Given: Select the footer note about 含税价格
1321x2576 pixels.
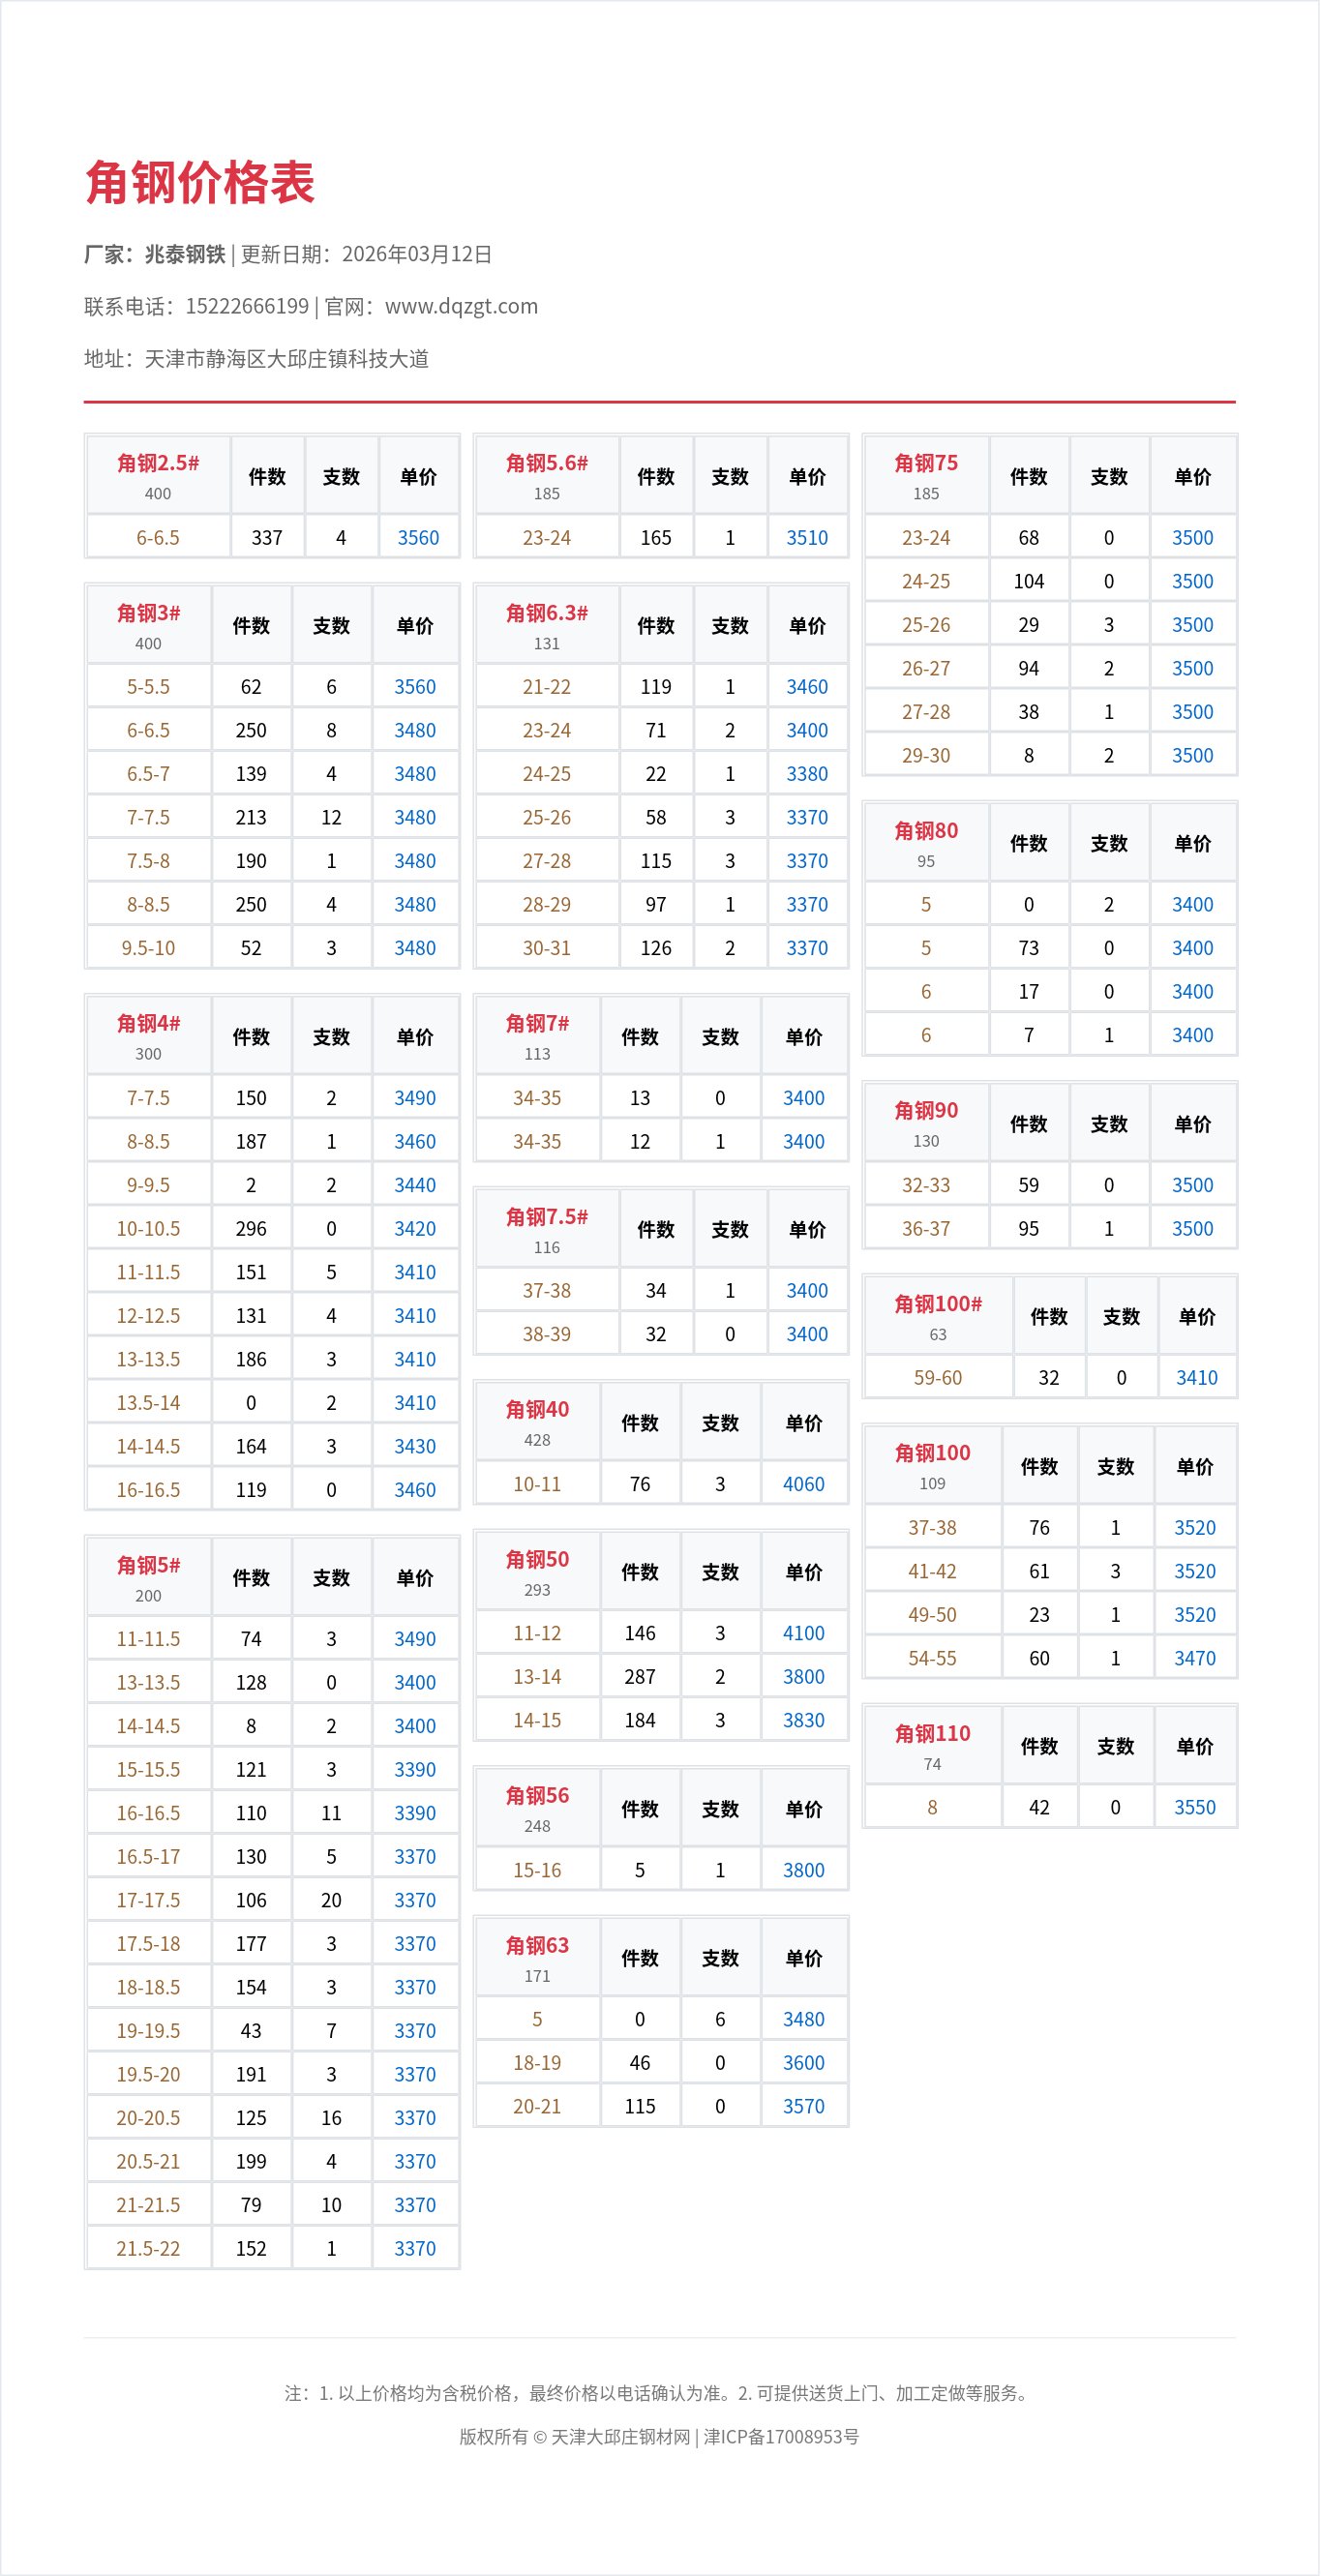Looking at the screenshot, I should pos(660,2393).
